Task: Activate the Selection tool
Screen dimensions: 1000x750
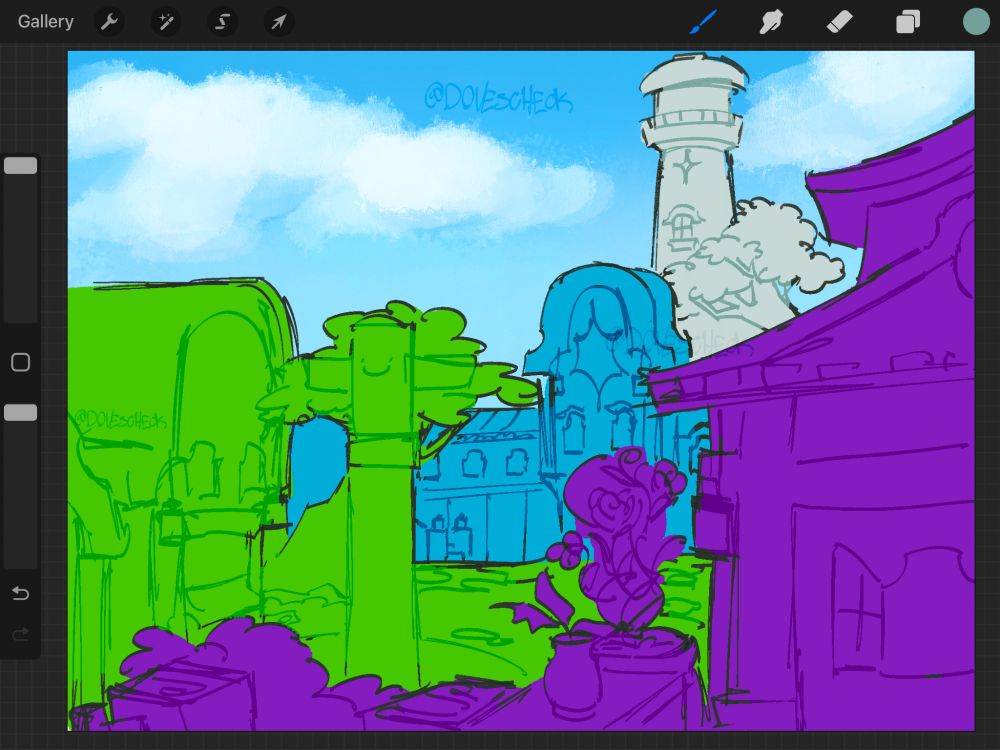Action: point(223,22)
